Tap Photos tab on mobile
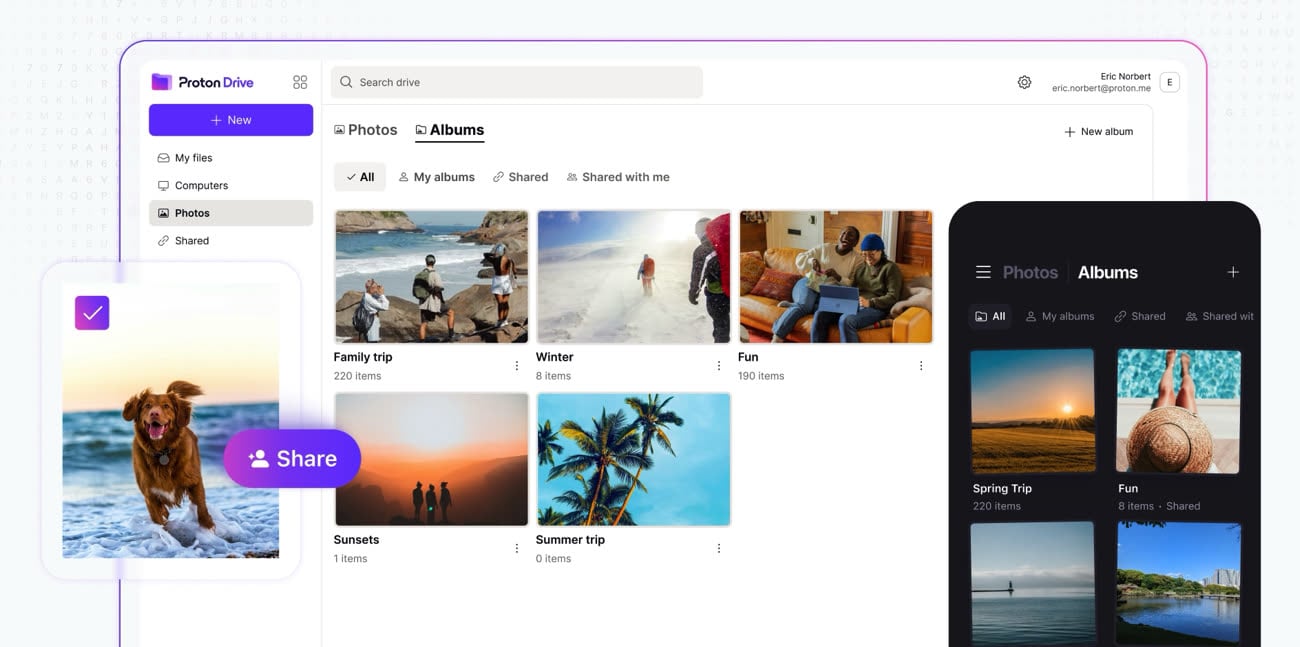Viewport: 1300px width, 647px height. [x=1030, y=272]
